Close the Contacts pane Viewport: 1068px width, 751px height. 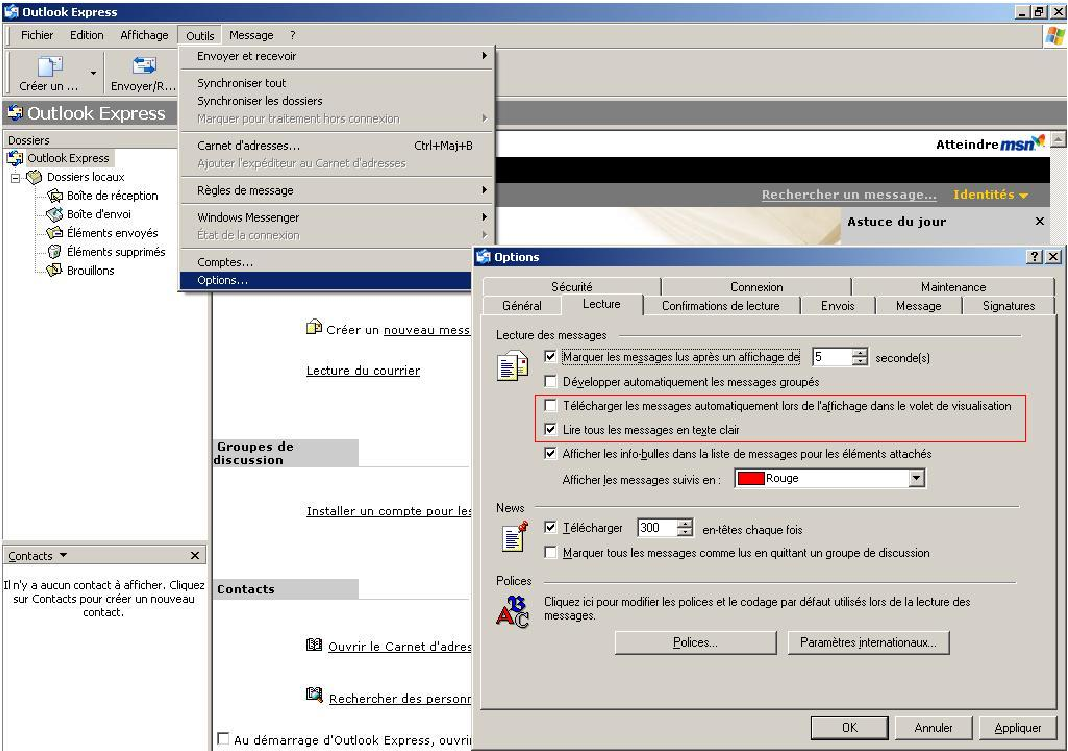(195, 556)
